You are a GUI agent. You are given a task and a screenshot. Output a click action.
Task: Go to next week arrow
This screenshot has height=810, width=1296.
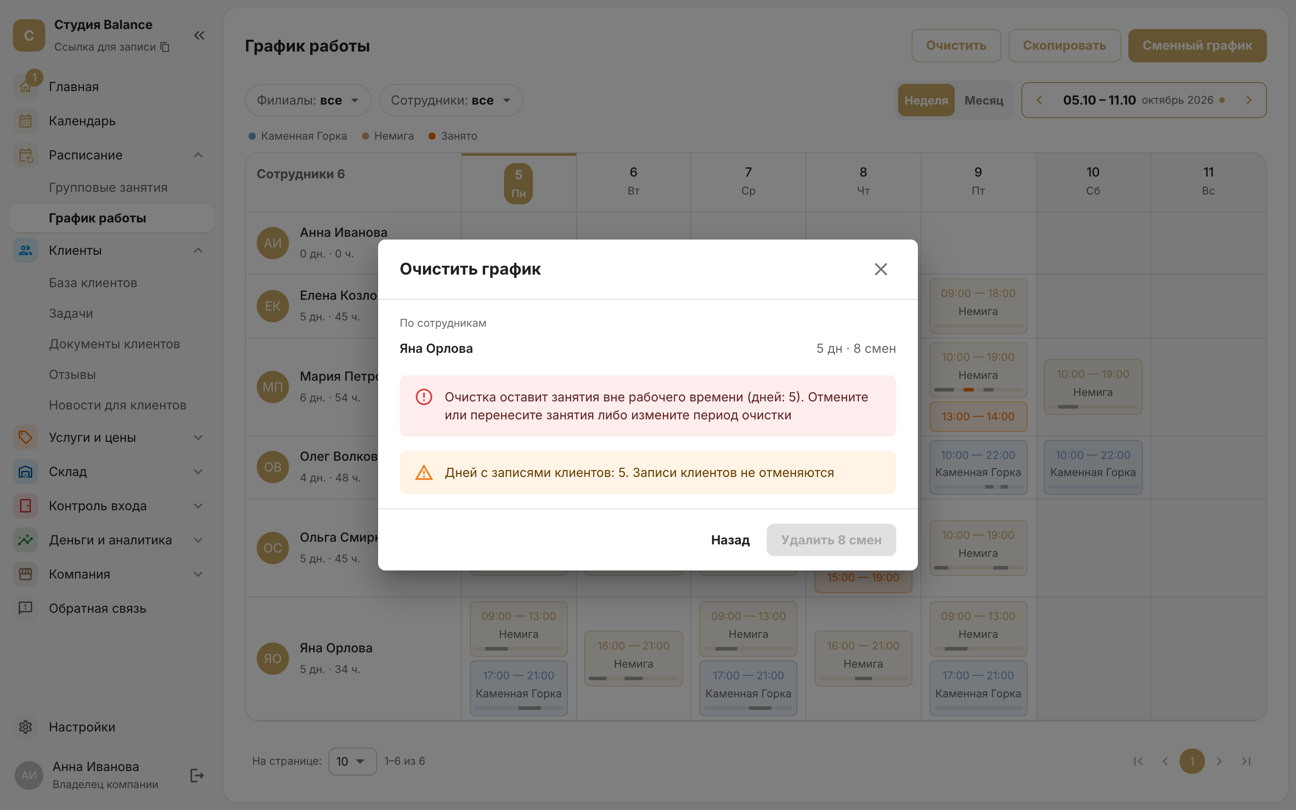pos(1249,100)
